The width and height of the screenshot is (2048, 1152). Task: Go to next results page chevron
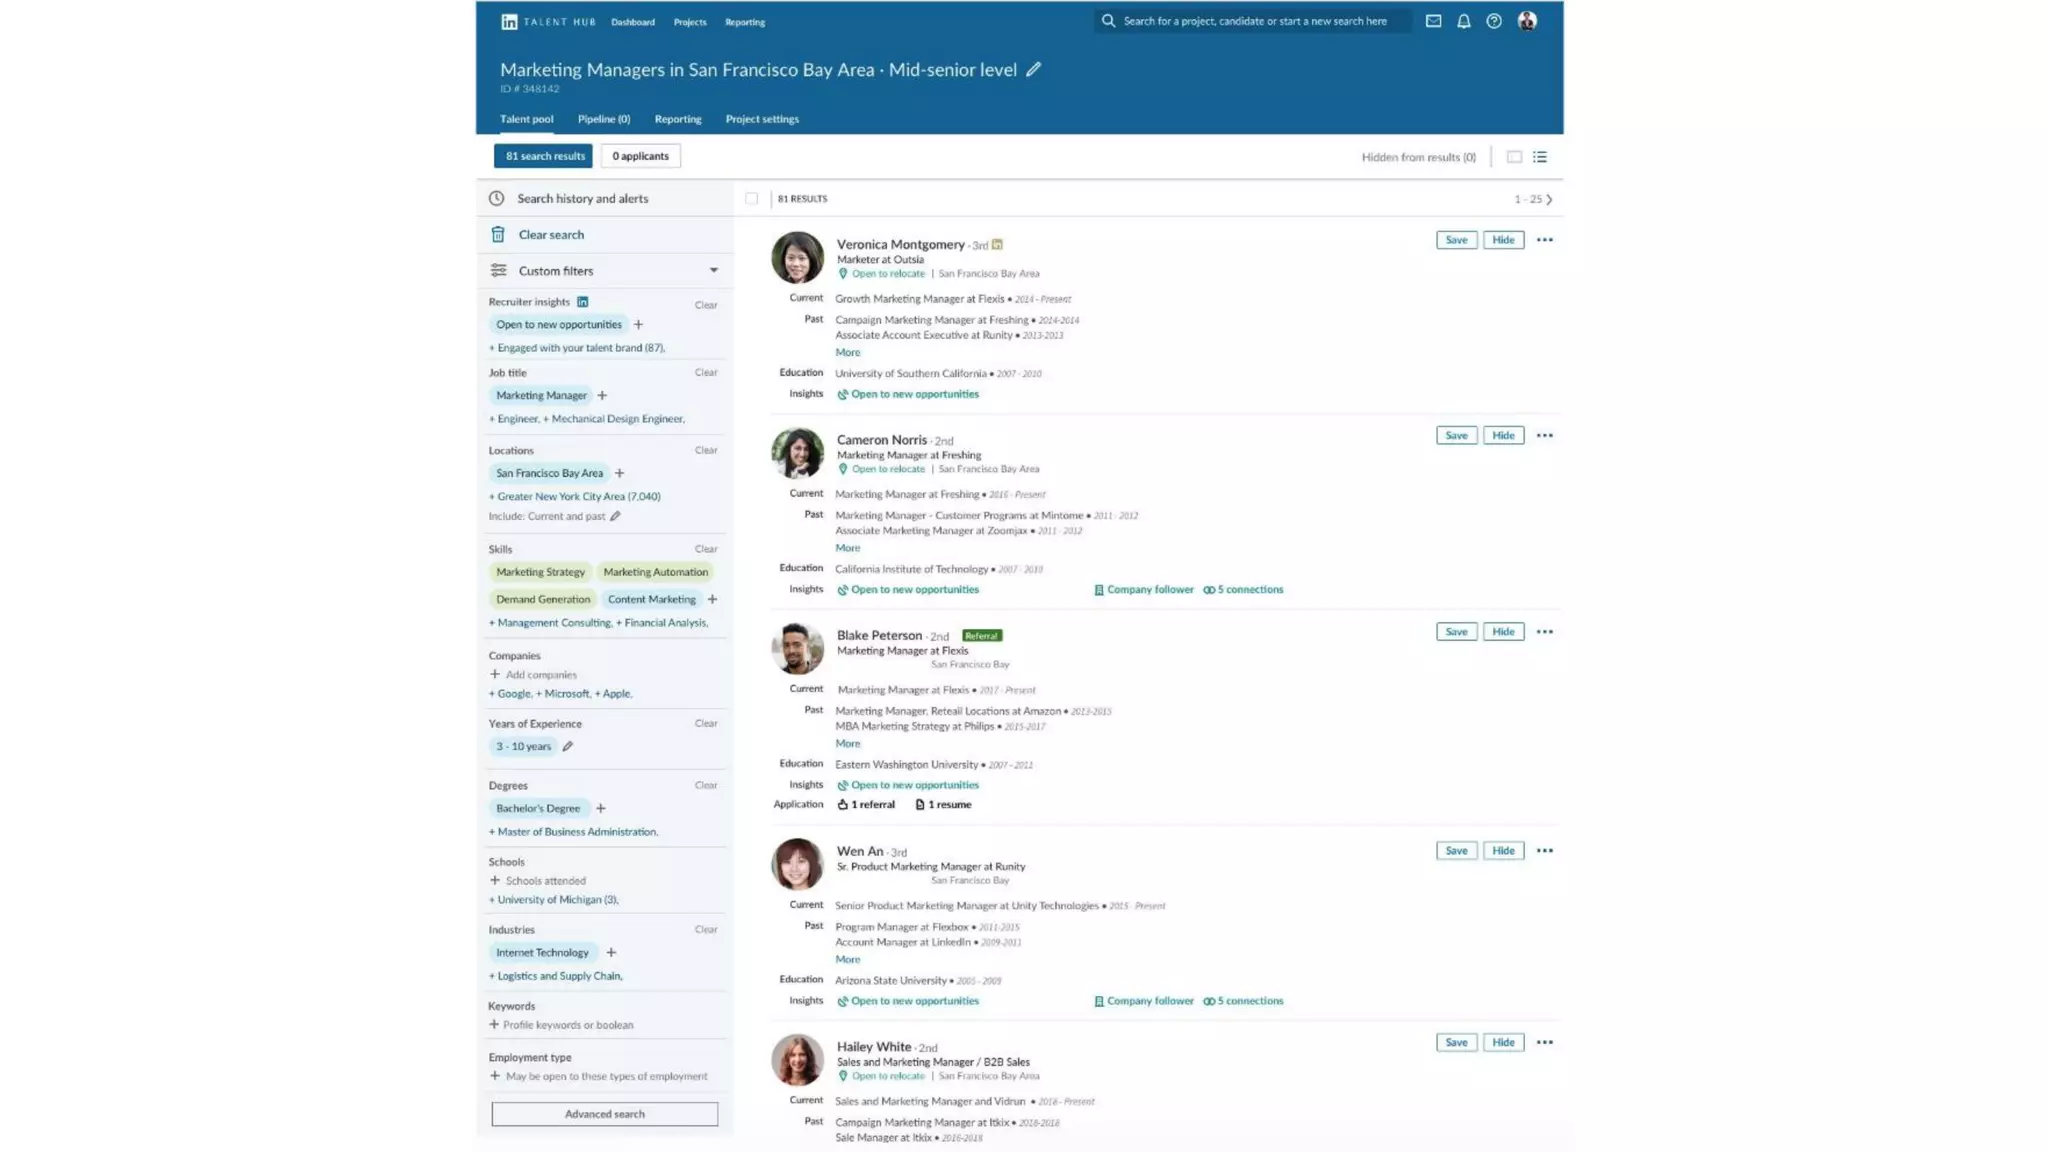1550,200
